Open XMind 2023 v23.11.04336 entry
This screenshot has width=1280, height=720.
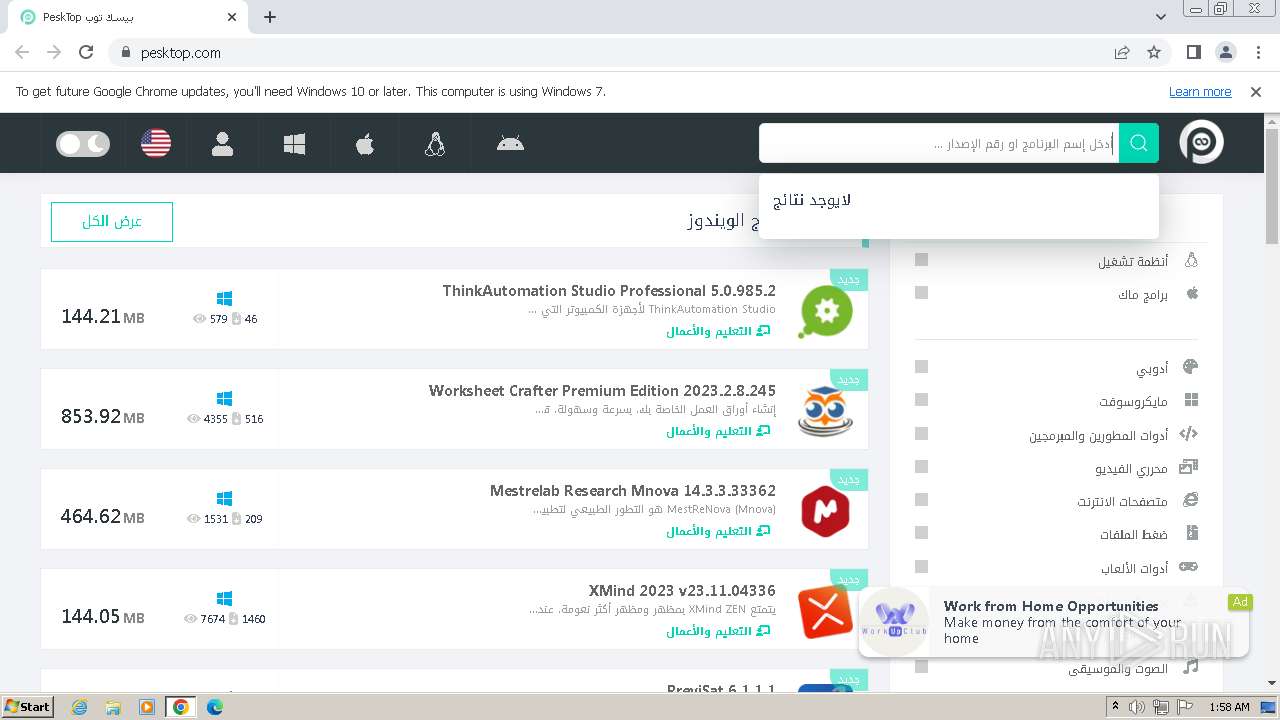(682, 591)
